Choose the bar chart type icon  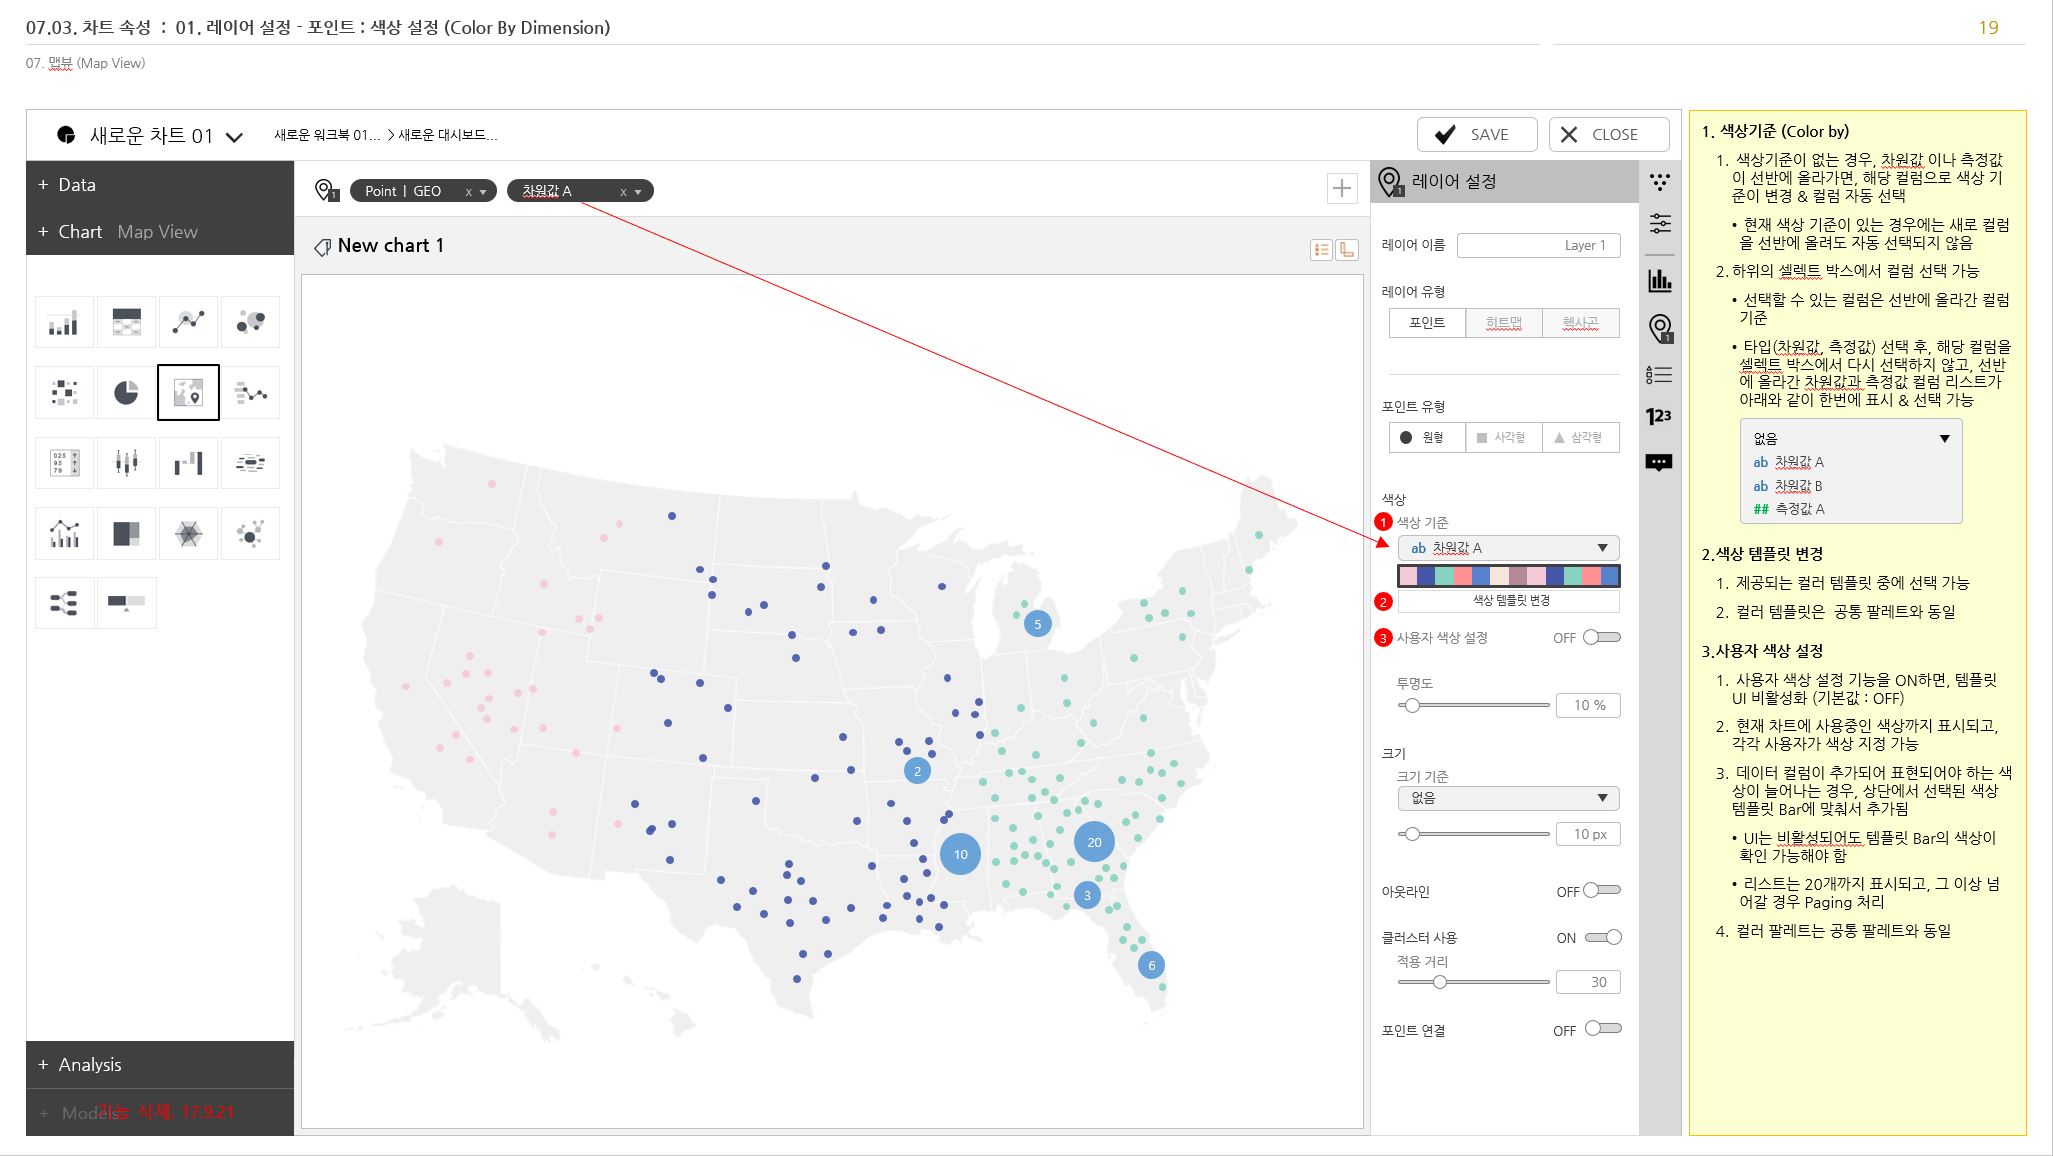tap(64, 322)
